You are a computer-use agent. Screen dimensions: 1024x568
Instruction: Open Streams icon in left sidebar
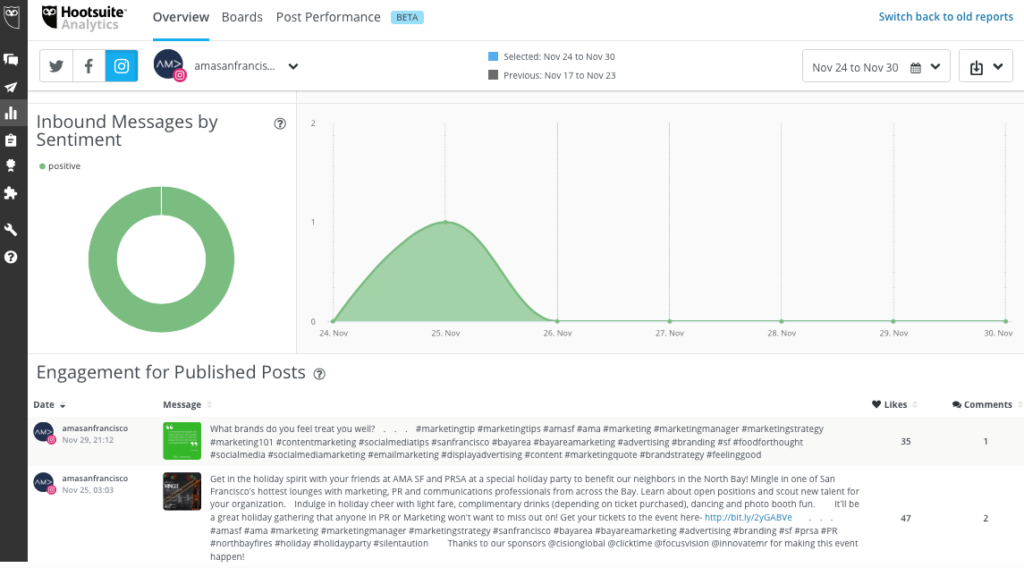11,59
